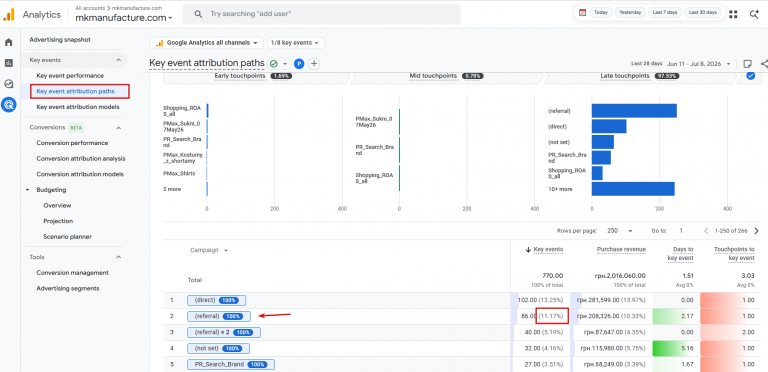Open the report notes icon
This screenshot has height=372, width=768.
[x=747, y=64]
